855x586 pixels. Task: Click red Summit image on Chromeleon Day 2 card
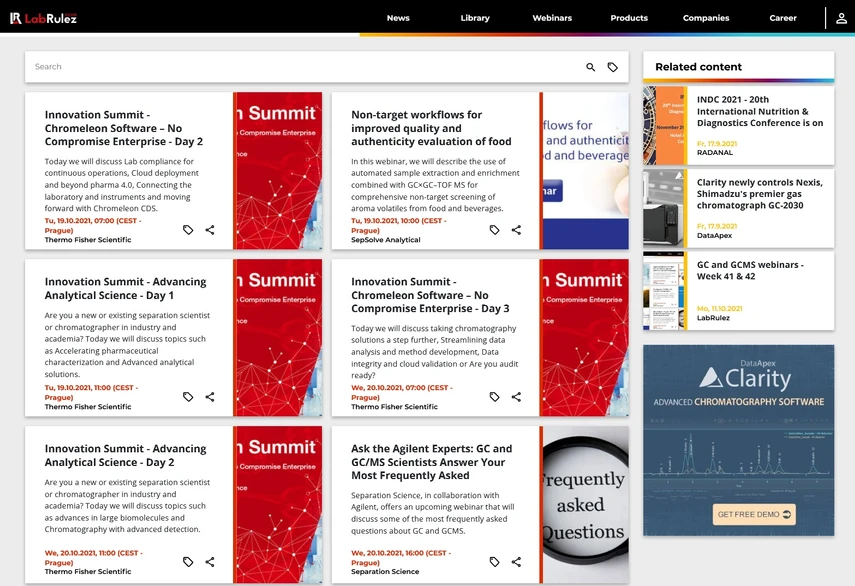pos(278,171)
